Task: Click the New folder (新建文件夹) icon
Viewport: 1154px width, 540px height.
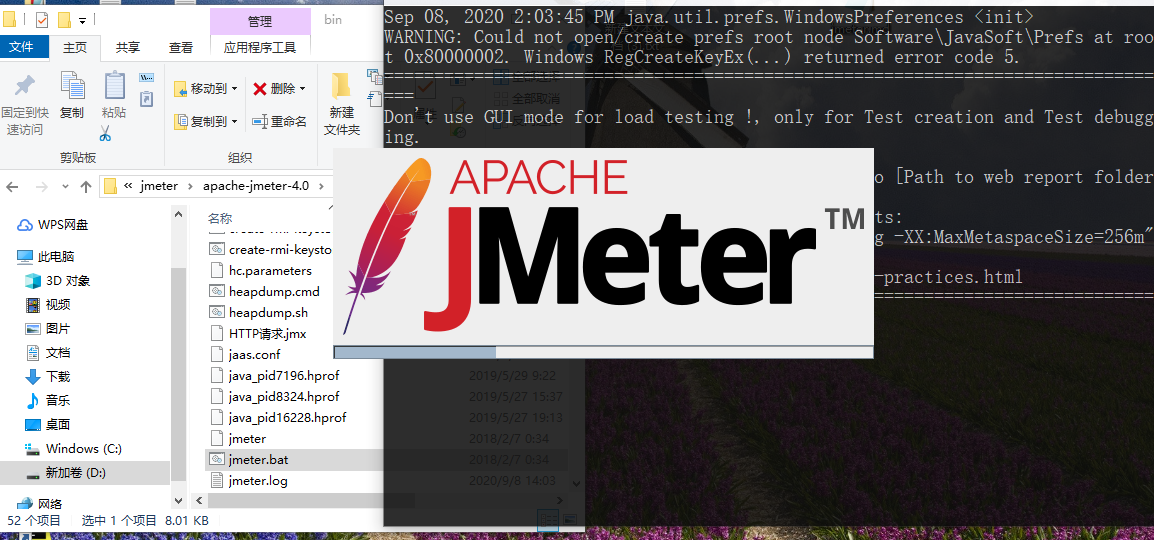Action: point(341,86)
